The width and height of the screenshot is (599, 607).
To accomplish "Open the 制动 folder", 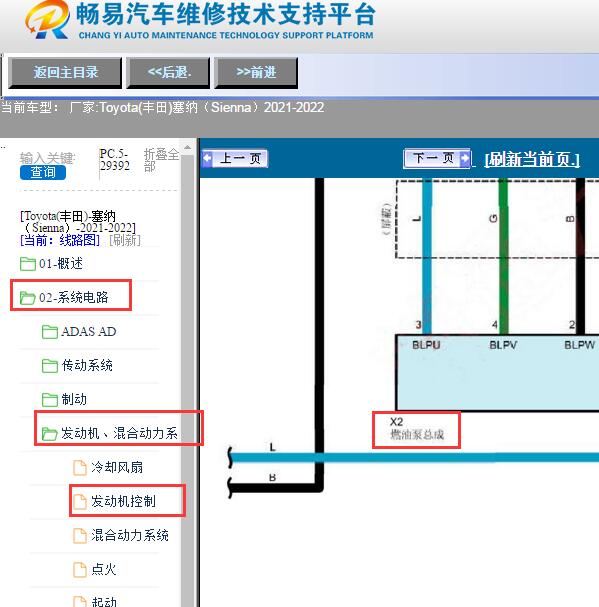I will tap(74, 399).
